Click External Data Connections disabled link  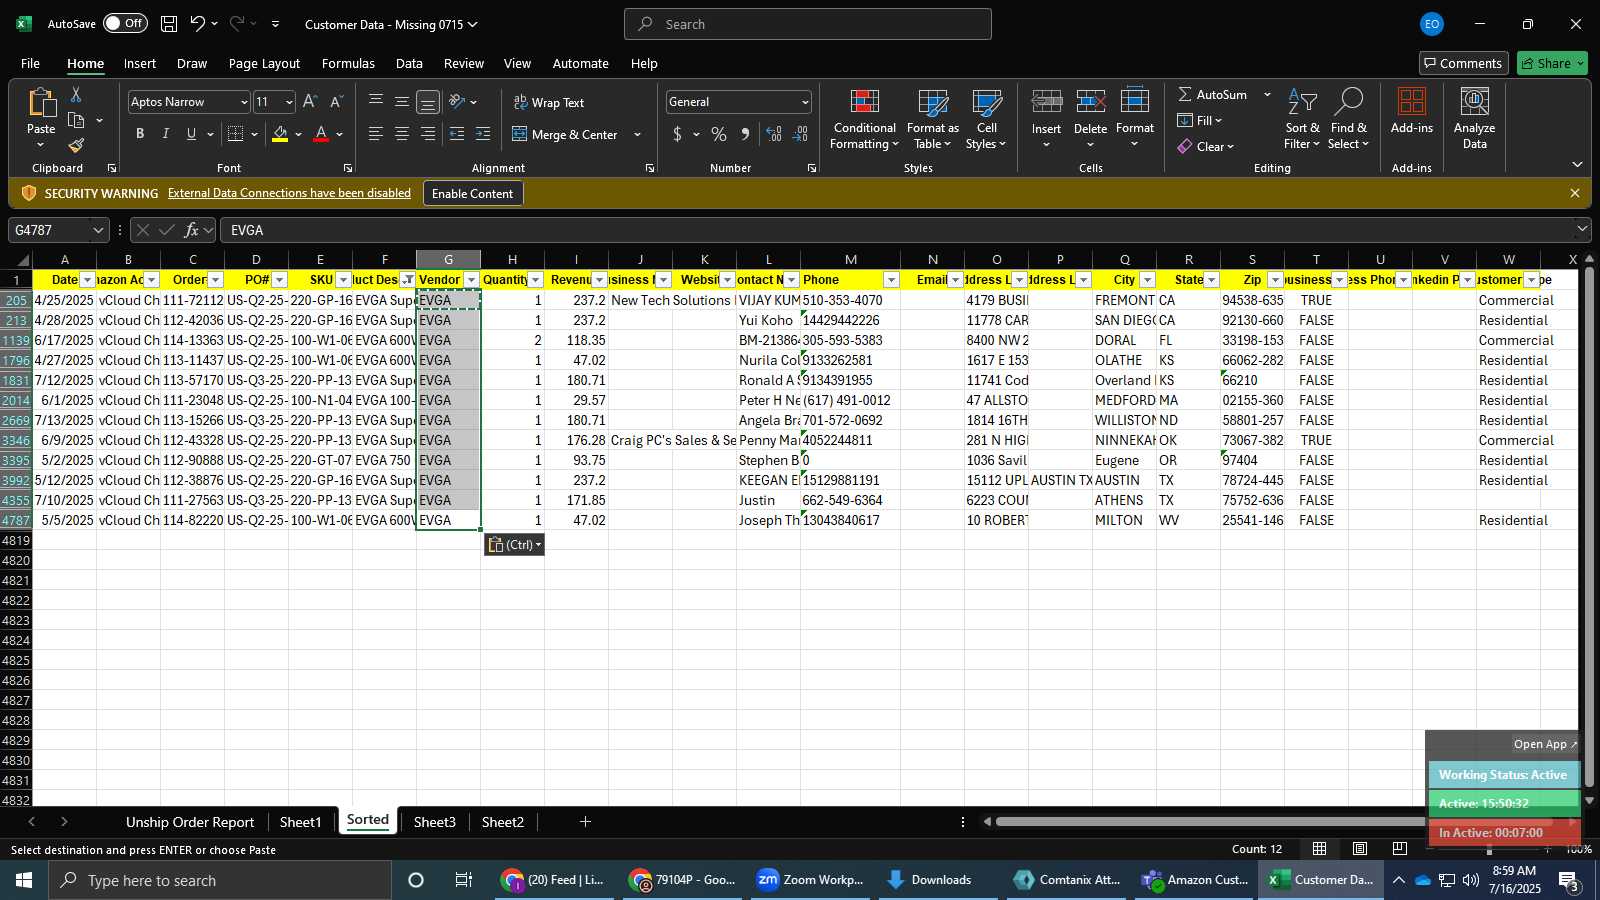[x=289, y=193]
